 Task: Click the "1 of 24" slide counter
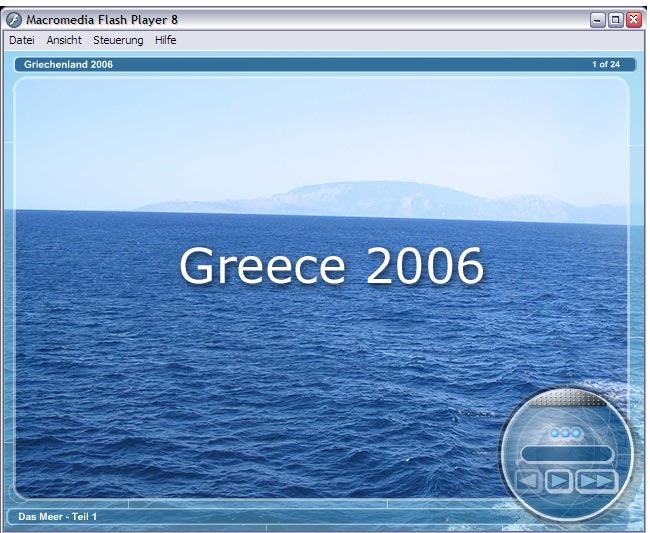pos(606,64)
